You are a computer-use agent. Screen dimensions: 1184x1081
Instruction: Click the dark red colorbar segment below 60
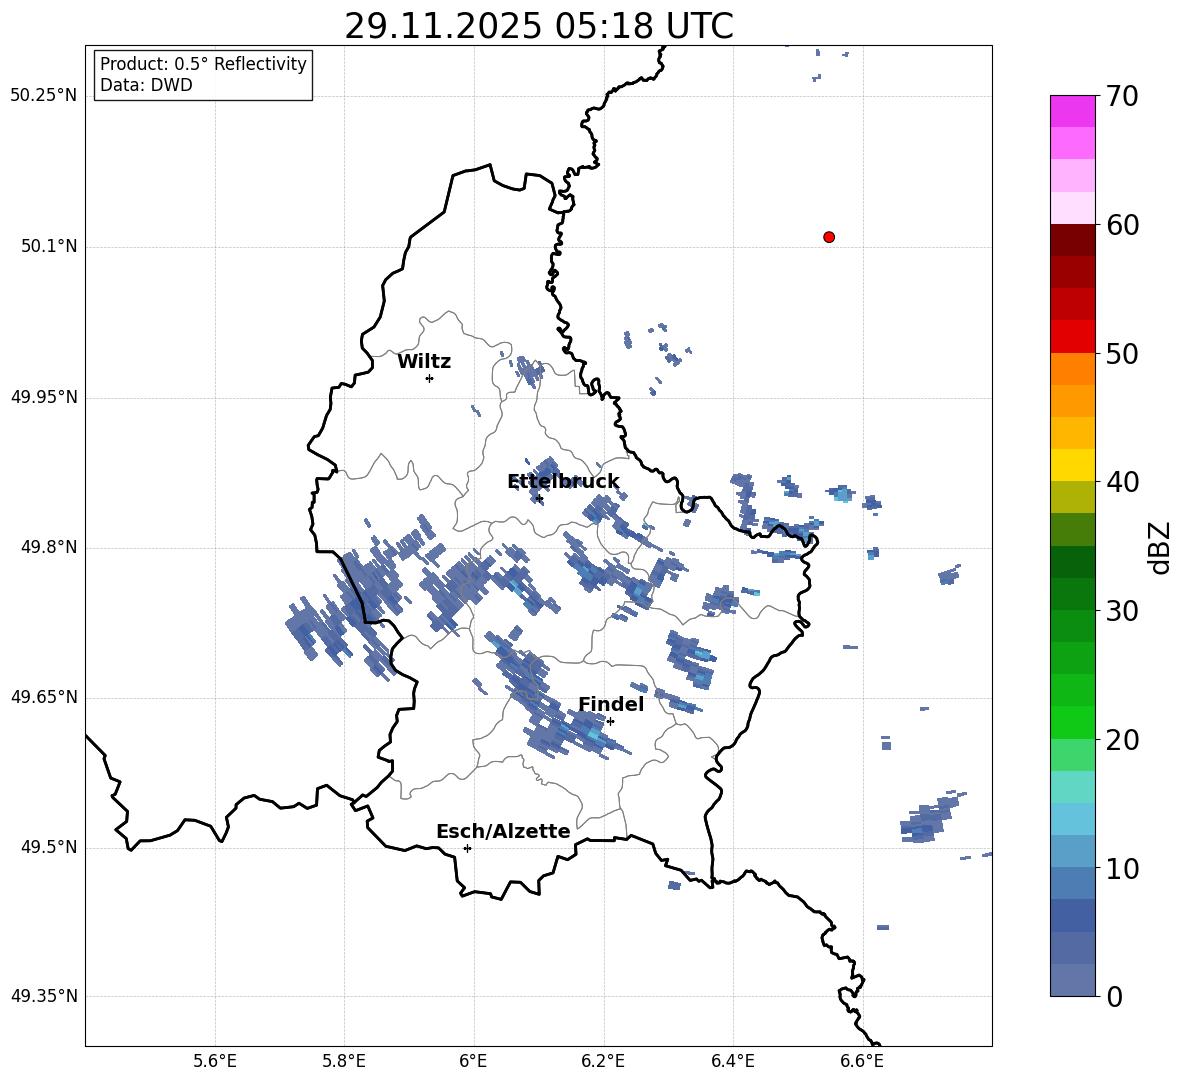1072,240
